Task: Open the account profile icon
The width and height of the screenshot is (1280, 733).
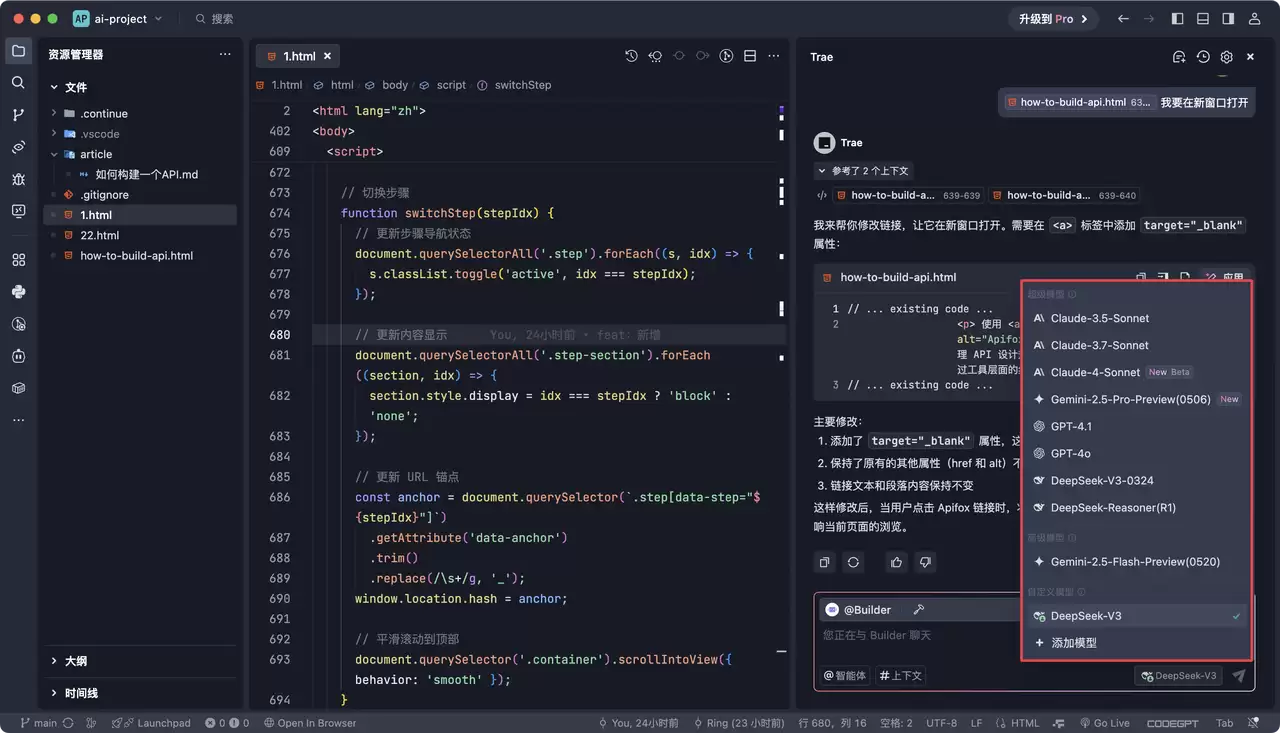Action: click(1253, 19)
